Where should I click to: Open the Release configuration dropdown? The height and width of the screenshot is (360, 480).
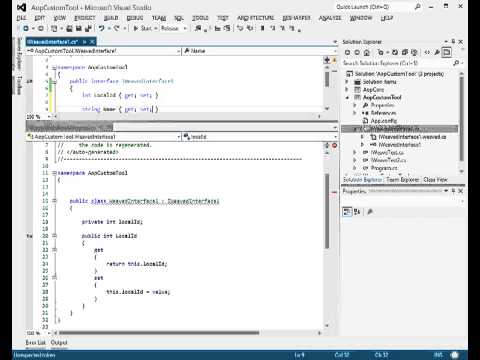tap(174, 29)
